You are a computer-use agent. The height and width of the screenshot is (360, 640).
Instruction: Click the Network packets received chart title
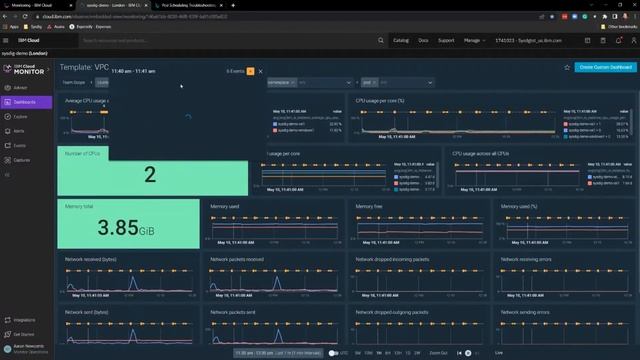point(237,259)
